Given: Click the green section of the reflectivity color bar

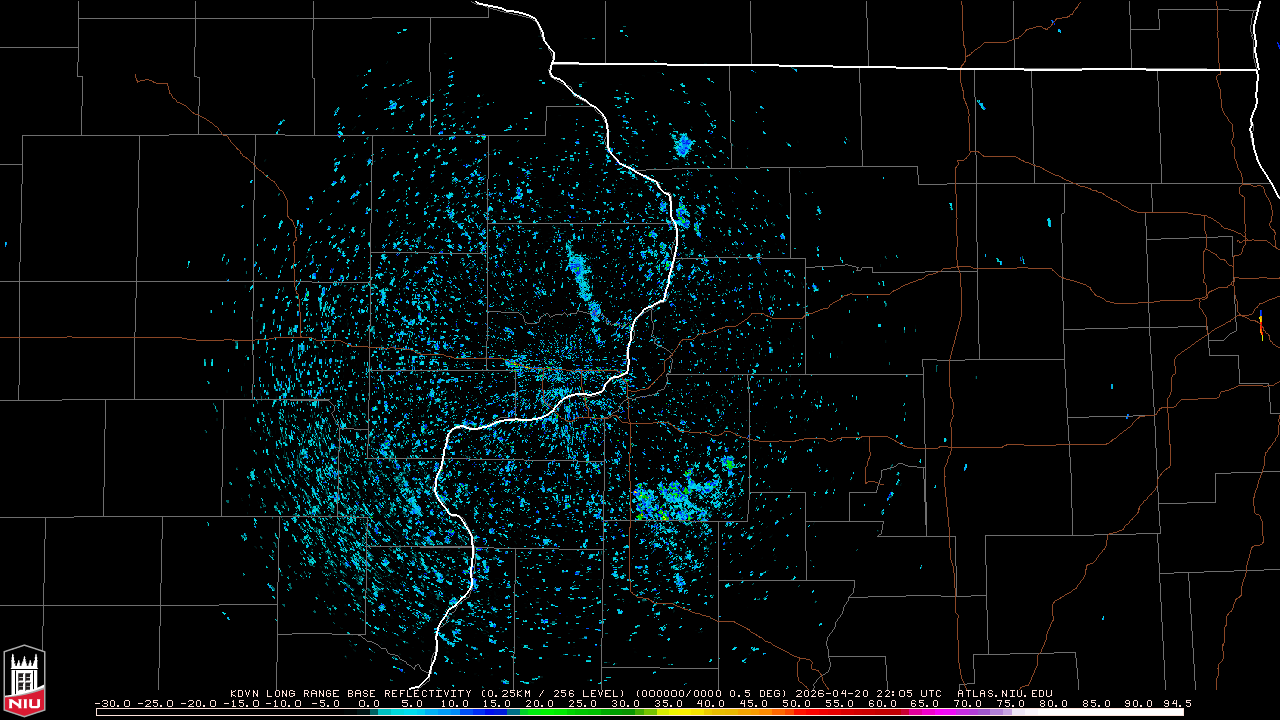Looking at the screenshot, I should click(583, 712).
